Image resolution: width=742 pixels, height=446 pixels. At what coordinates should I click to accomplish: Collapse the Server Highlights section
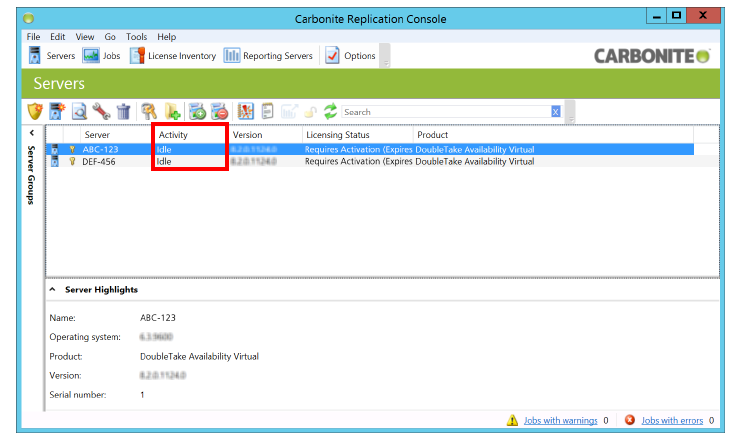[x=53, y=289]
